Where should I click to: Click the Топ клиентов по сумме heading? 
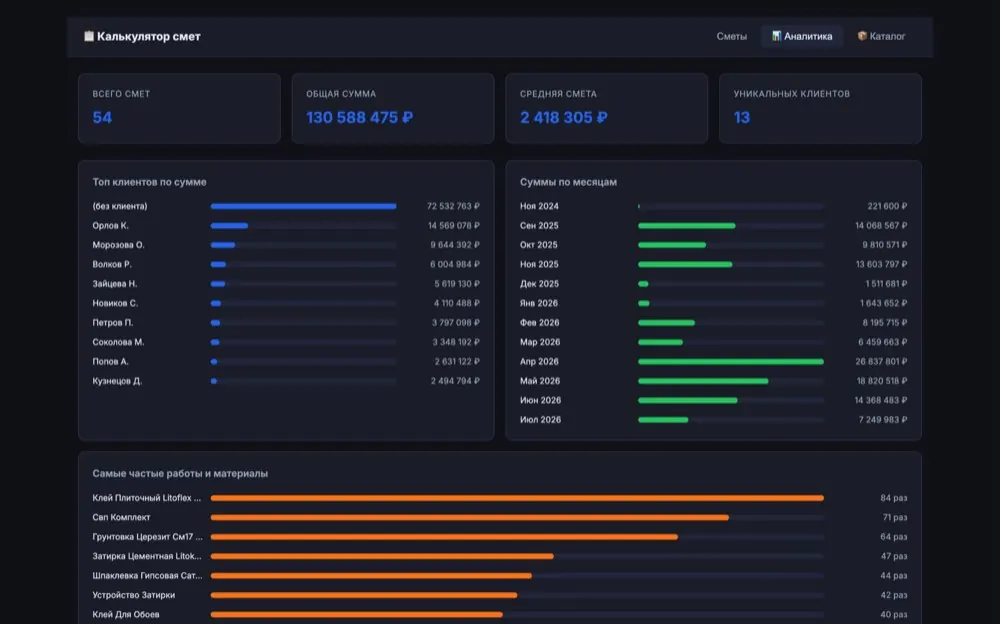pyautogui.click(x=149, y=182)
